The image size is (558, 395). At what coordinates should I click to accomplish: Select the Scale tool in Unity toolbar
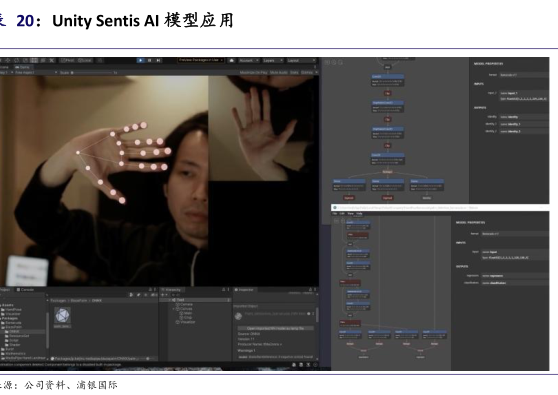26,60
